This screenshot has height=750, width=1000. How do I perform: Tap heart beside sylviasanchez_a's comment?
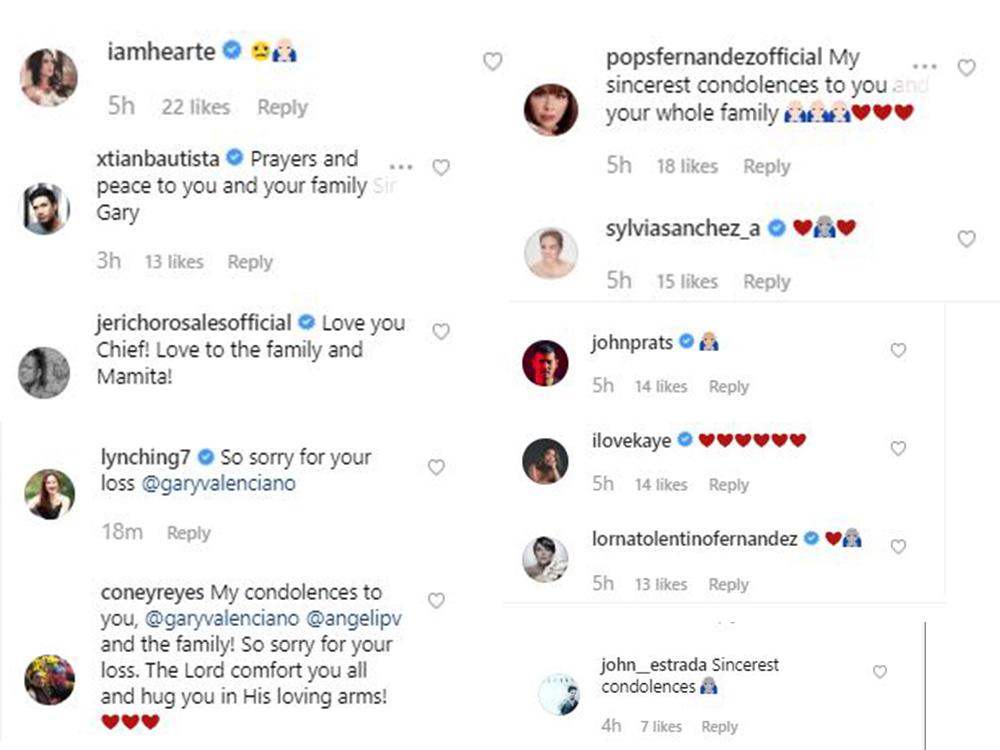tap(966, 239)
